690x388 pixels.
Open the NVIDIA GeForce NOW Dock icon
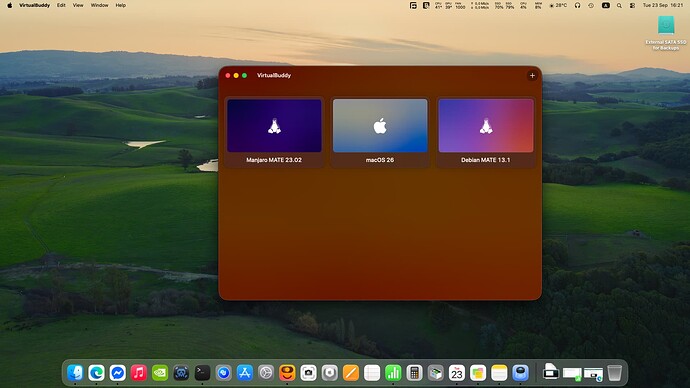[x=160, y=373]
